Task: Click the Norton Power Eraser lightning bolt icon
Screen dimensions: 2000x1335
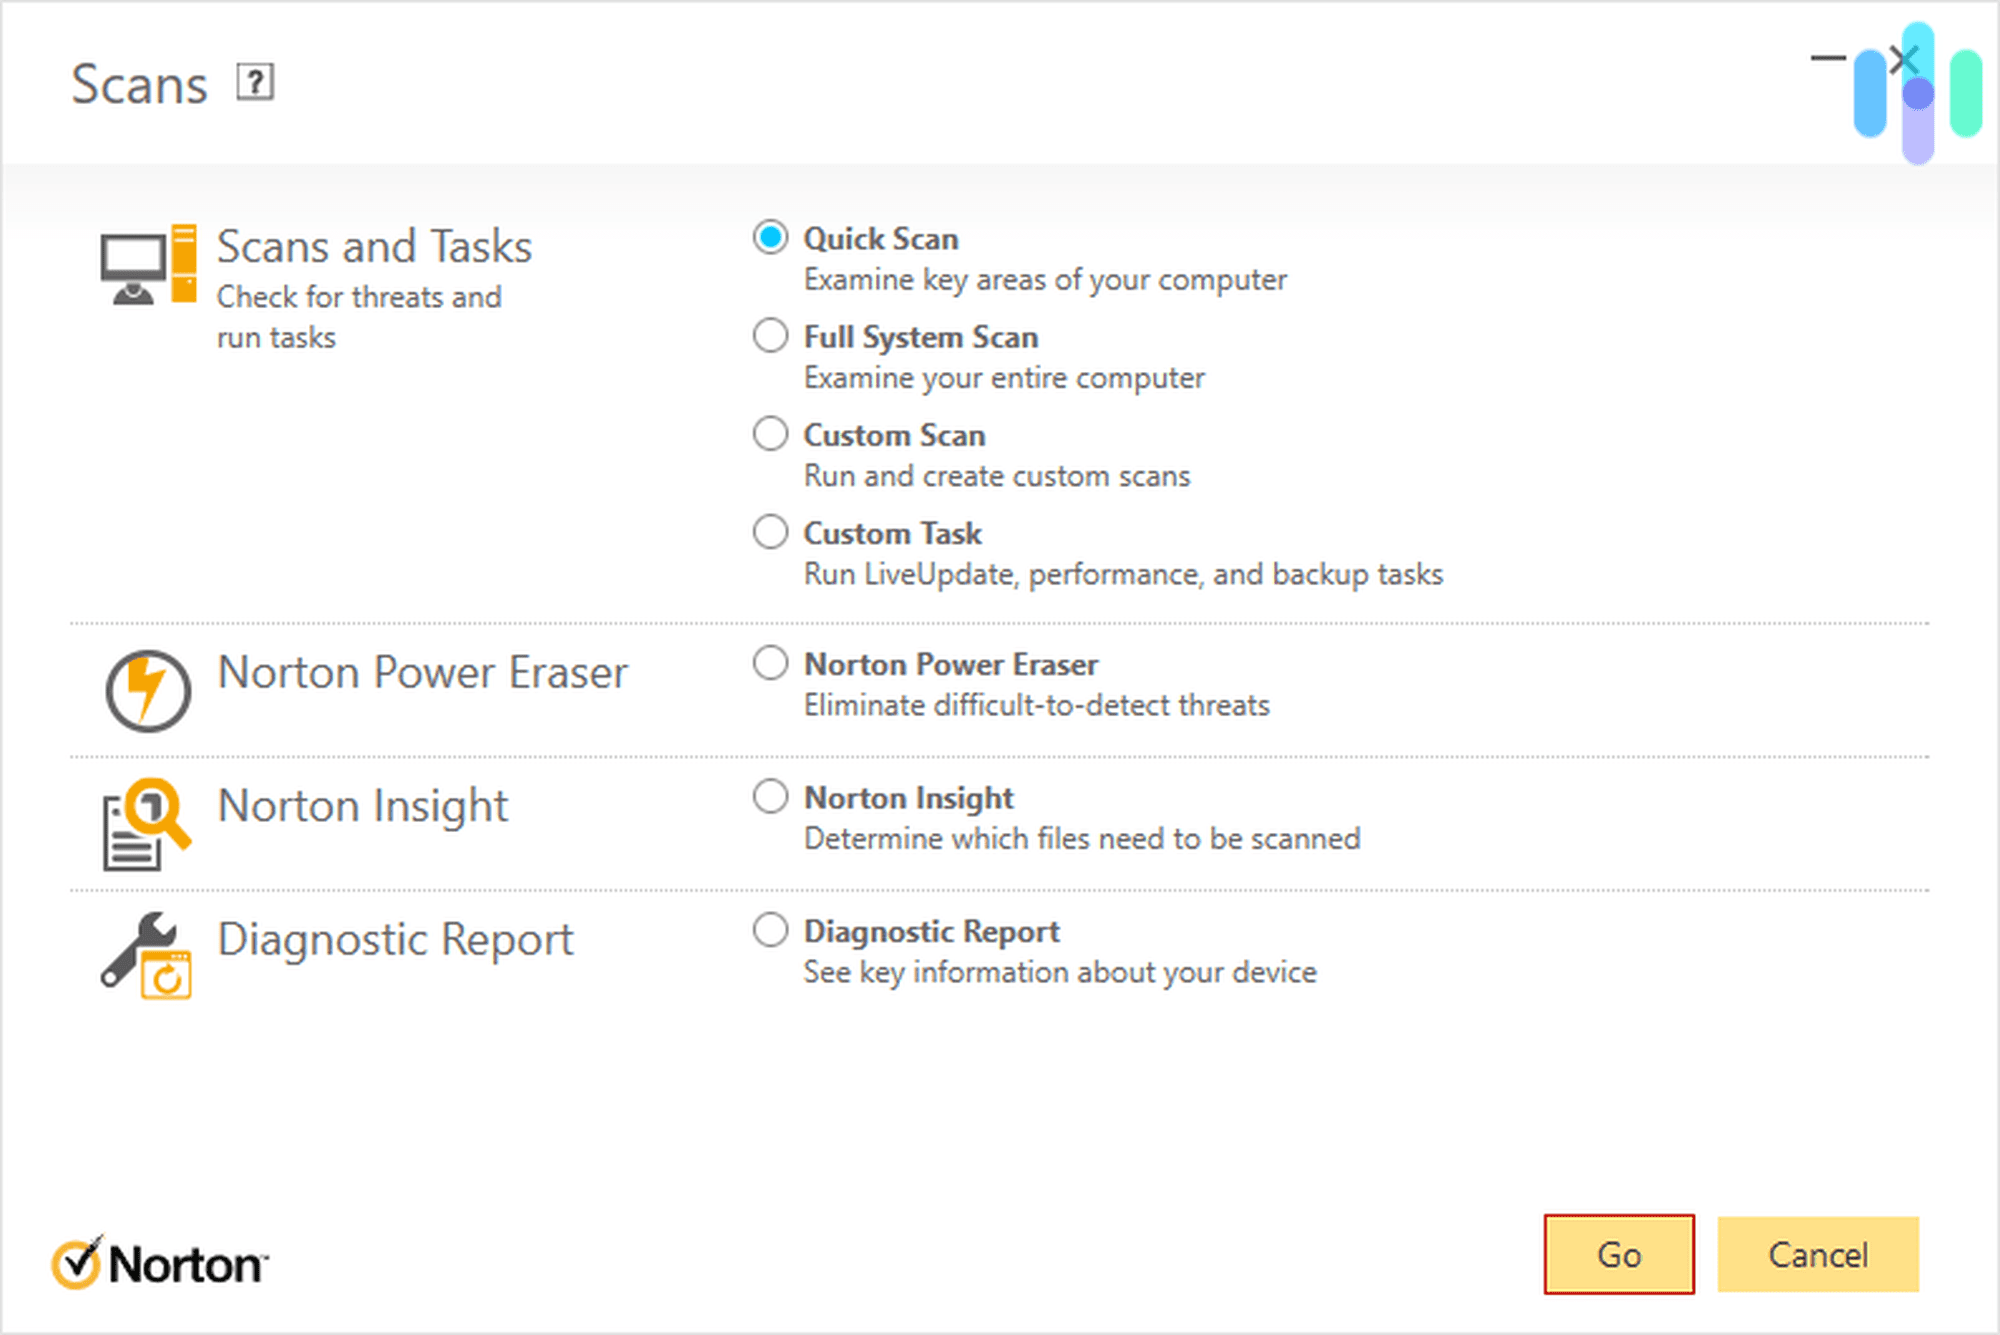Action: pos(147,691)
